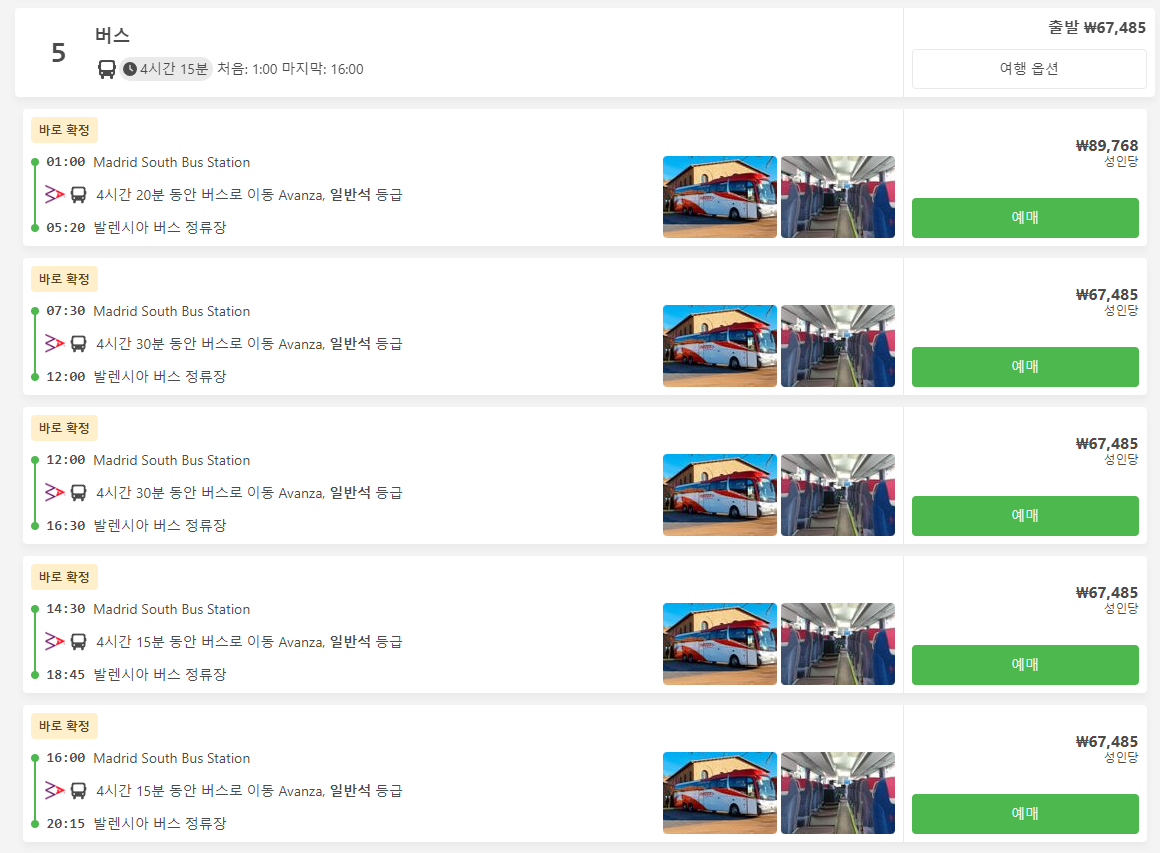Click the bus icon in the header
This screenshot has height=853, width=1160.
107,70
